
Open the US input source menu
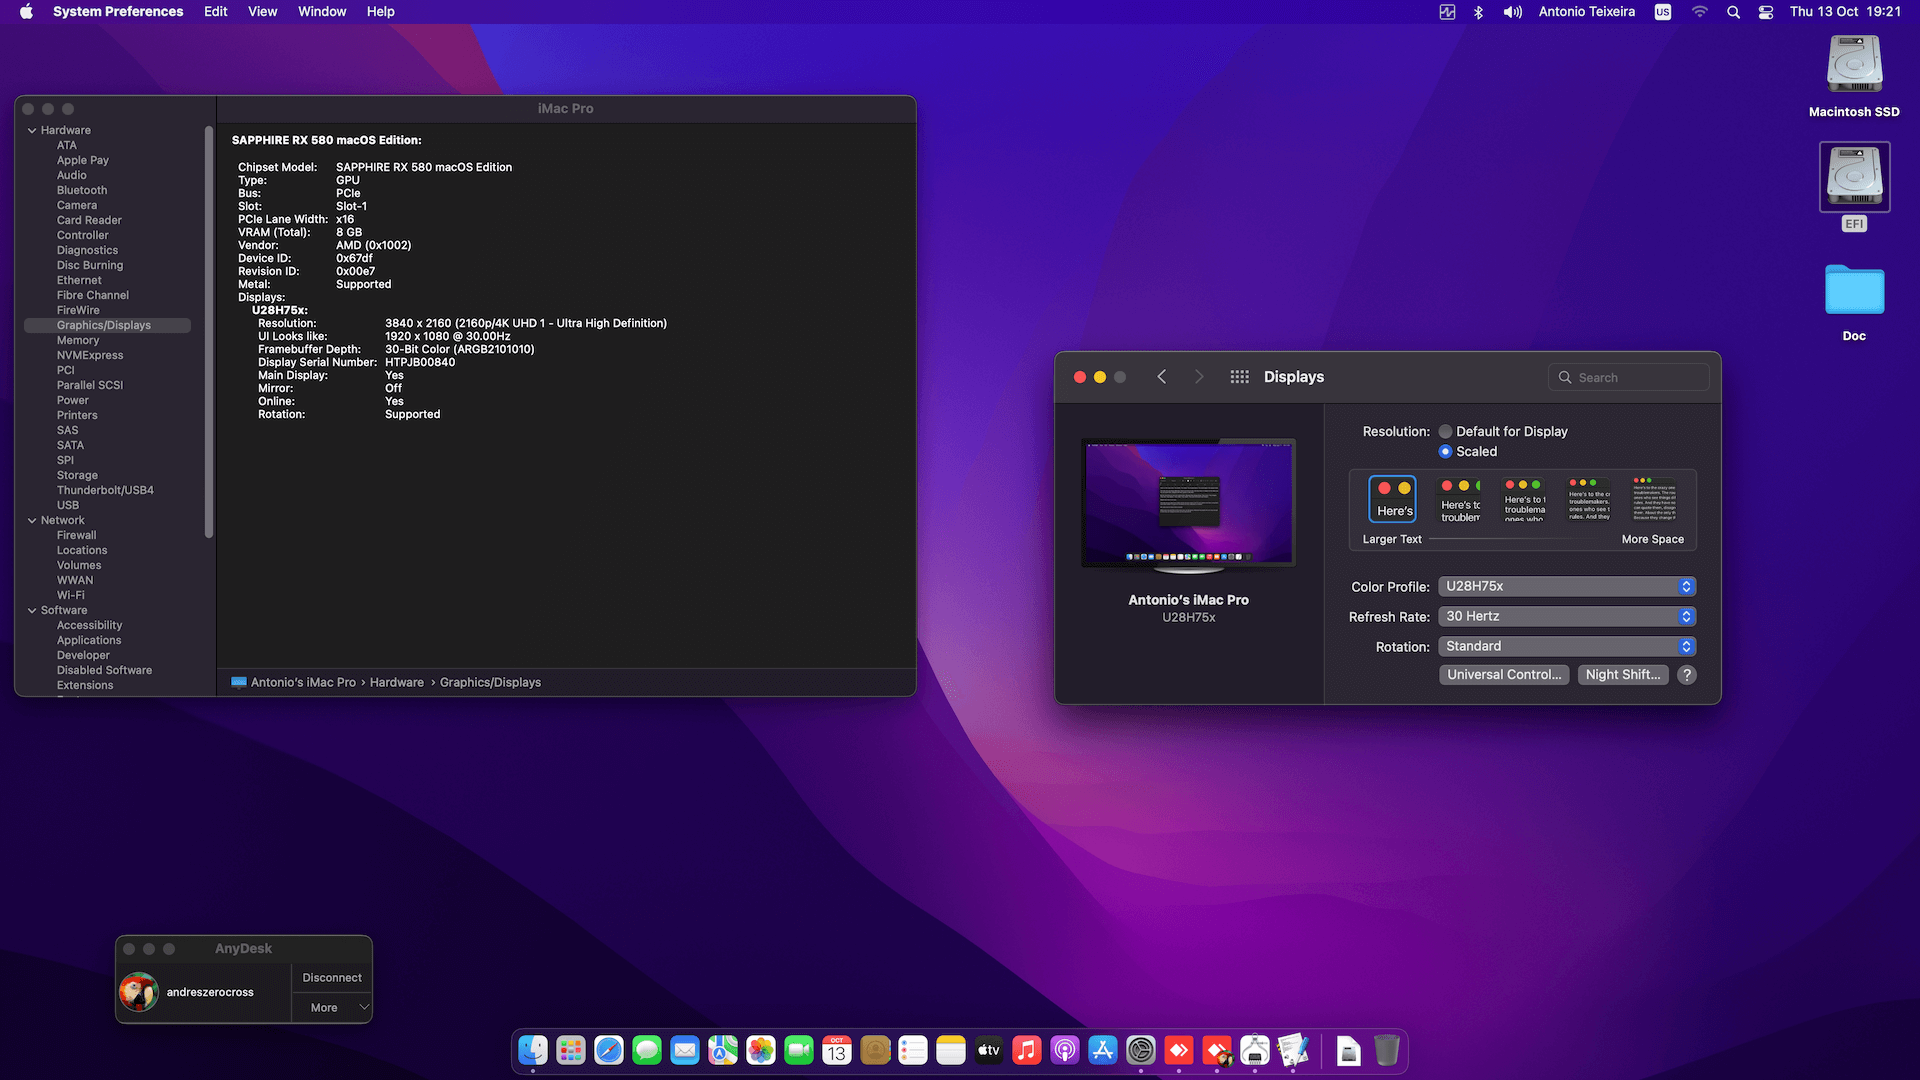1662,12
